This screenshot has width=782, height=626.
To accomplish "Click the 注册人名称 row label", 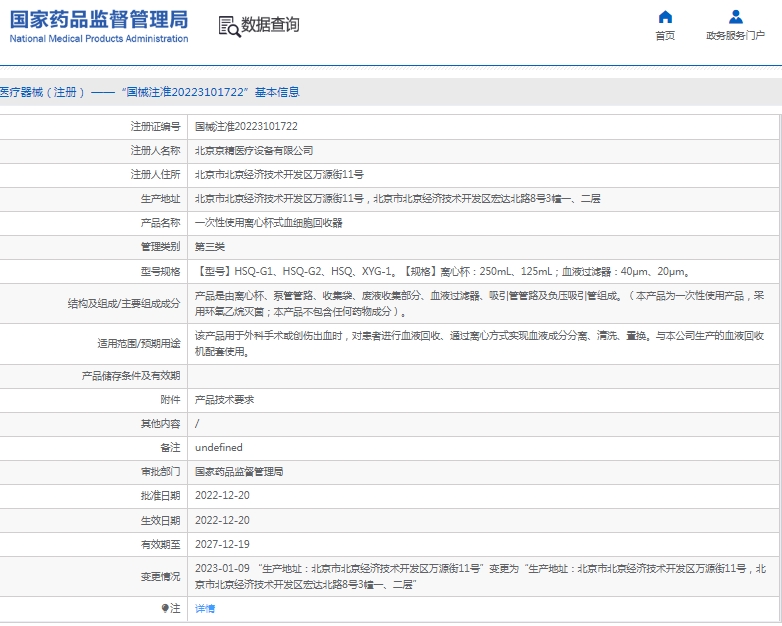I will 155,151.
